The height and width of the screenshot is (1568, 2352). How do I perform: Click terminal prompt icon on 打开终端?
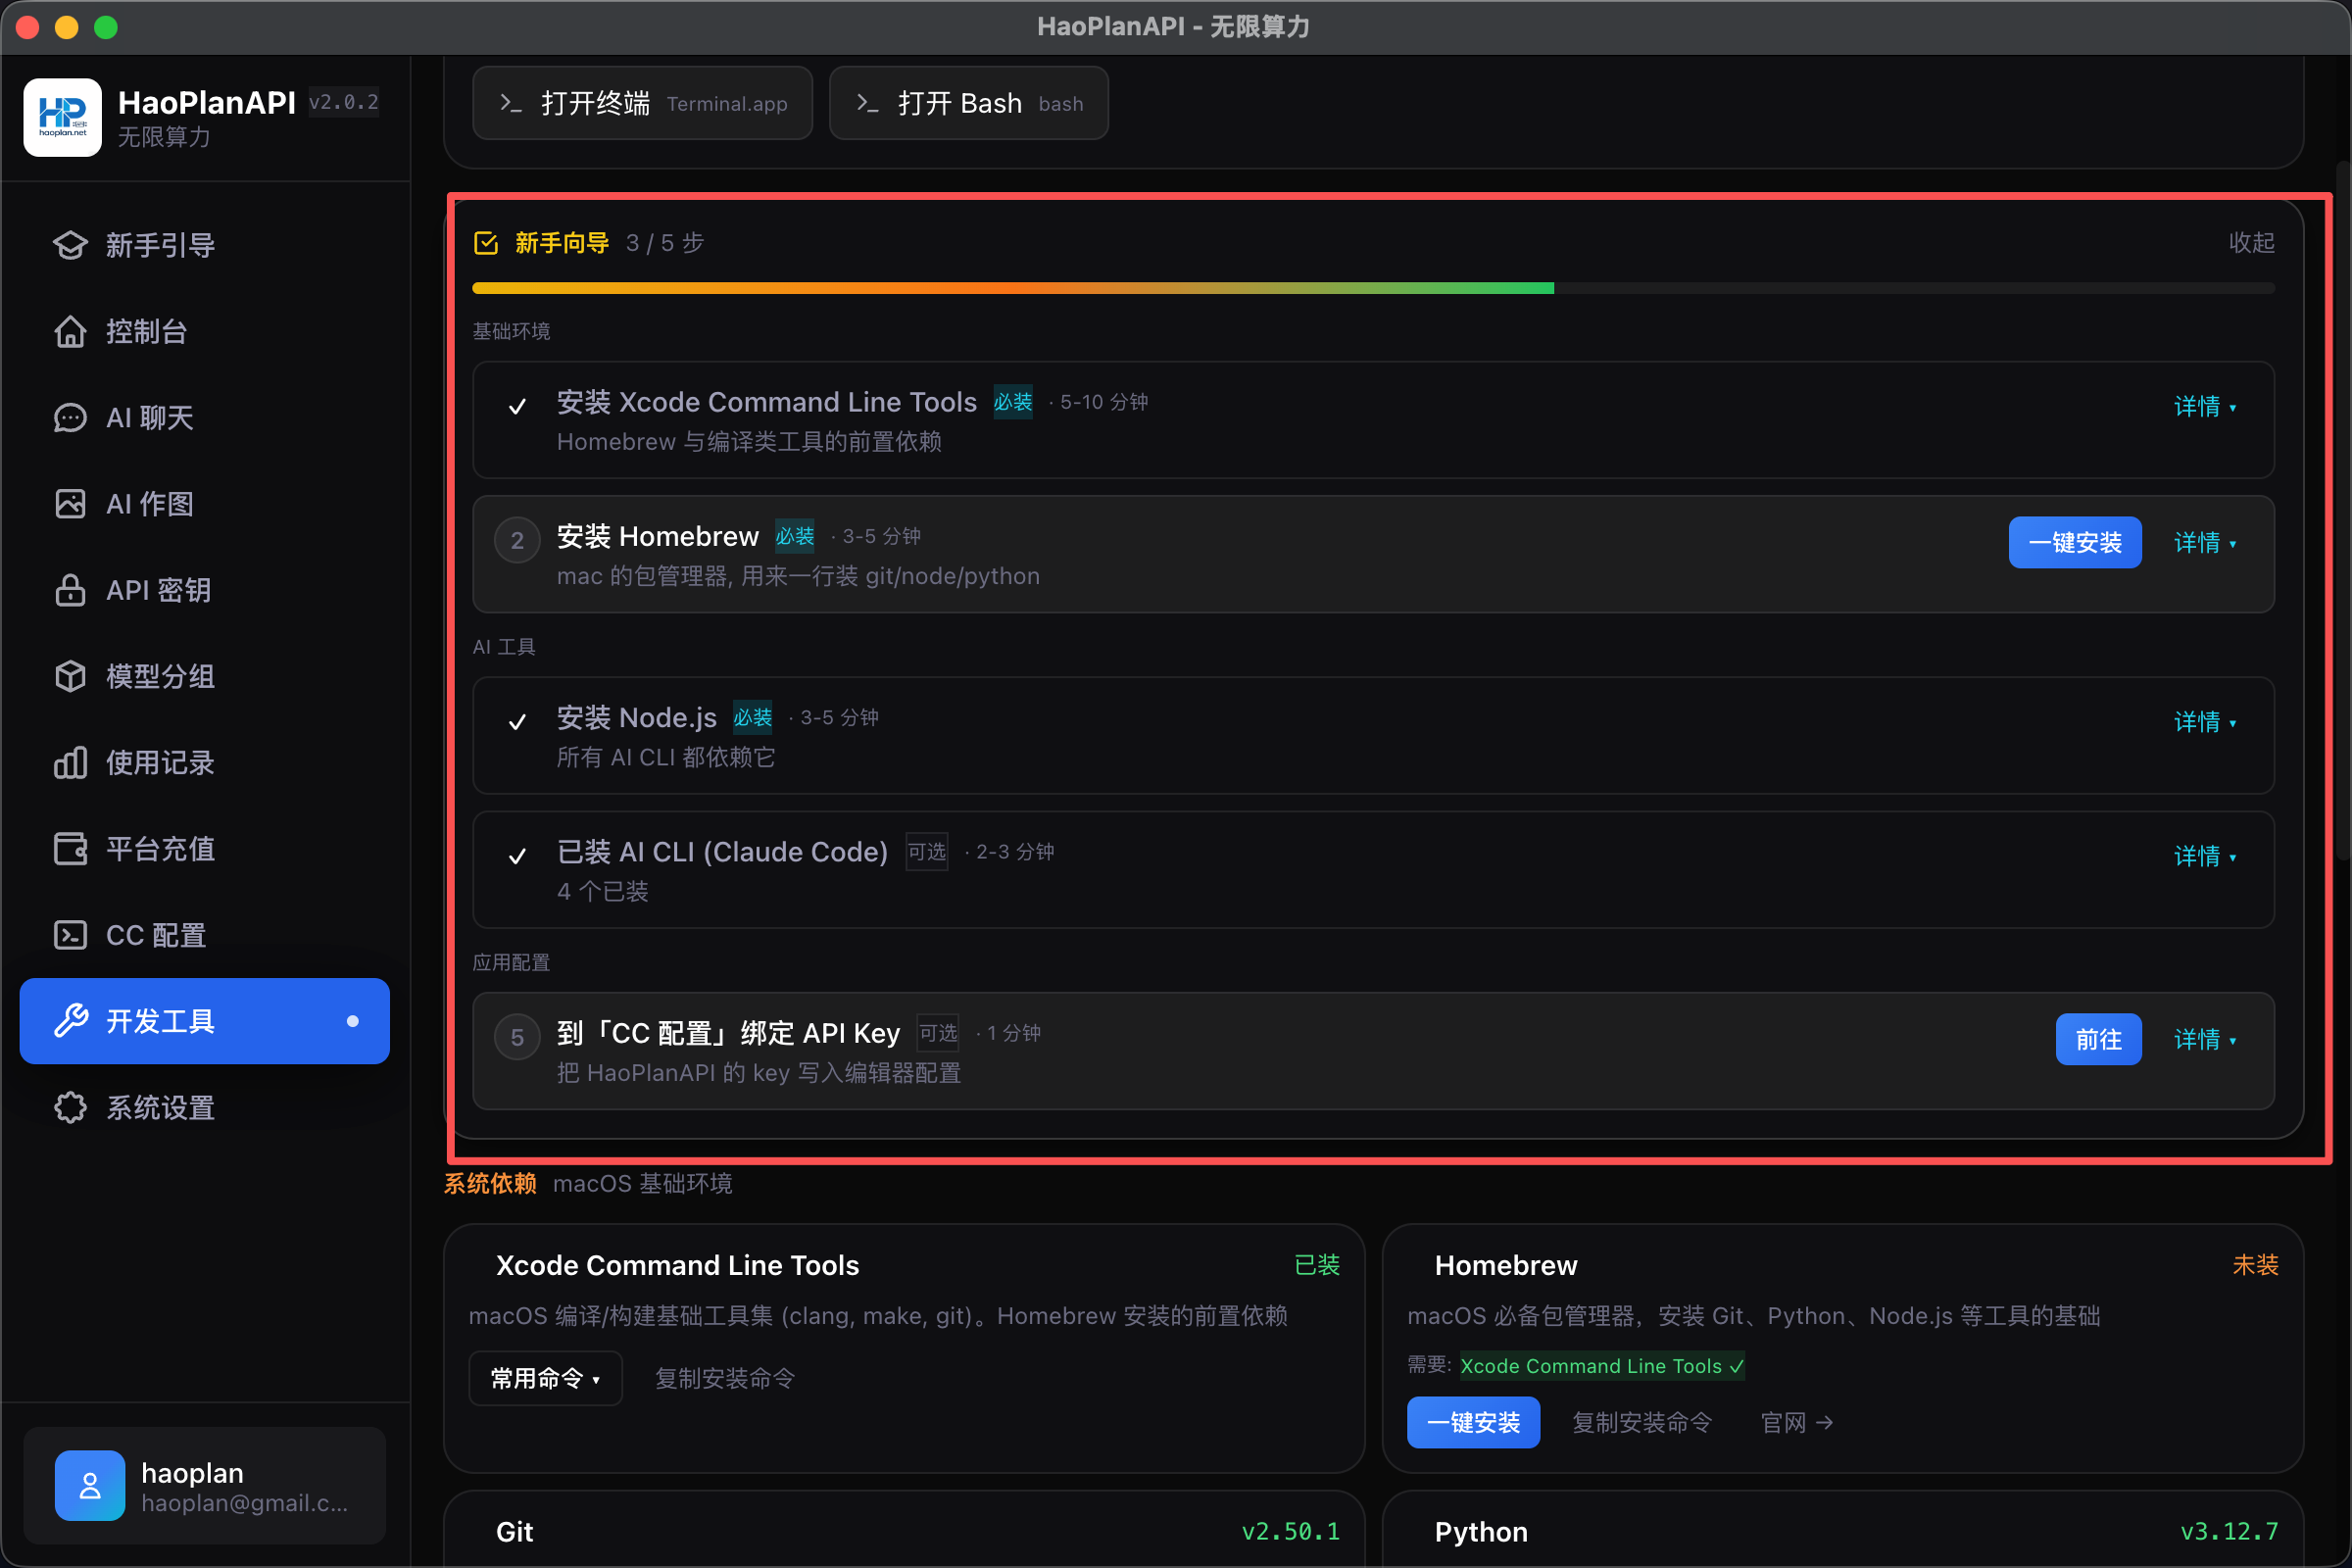click(511, 103)
